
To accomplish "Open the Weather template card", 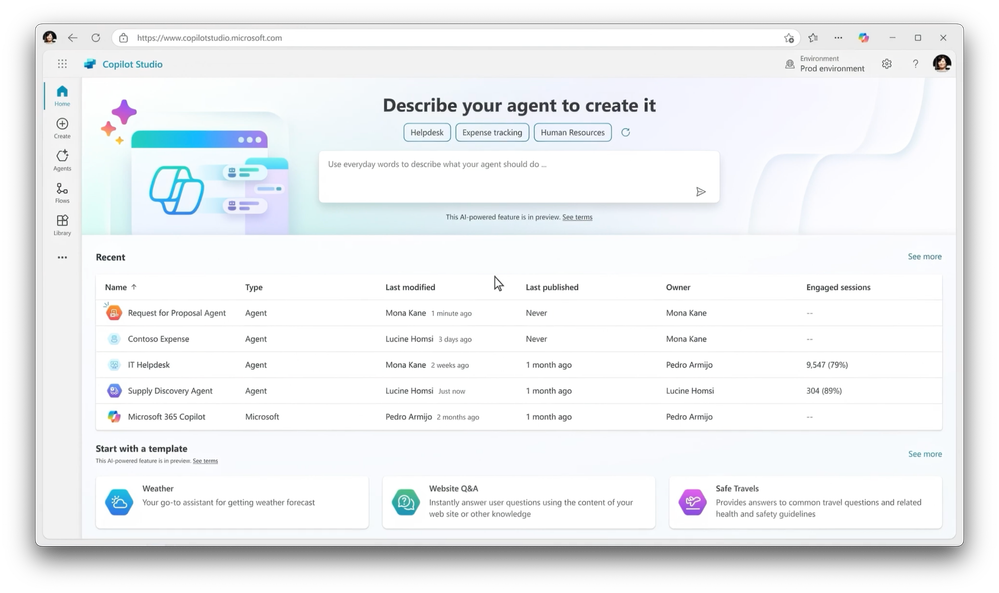I will [x=232, y=502].
